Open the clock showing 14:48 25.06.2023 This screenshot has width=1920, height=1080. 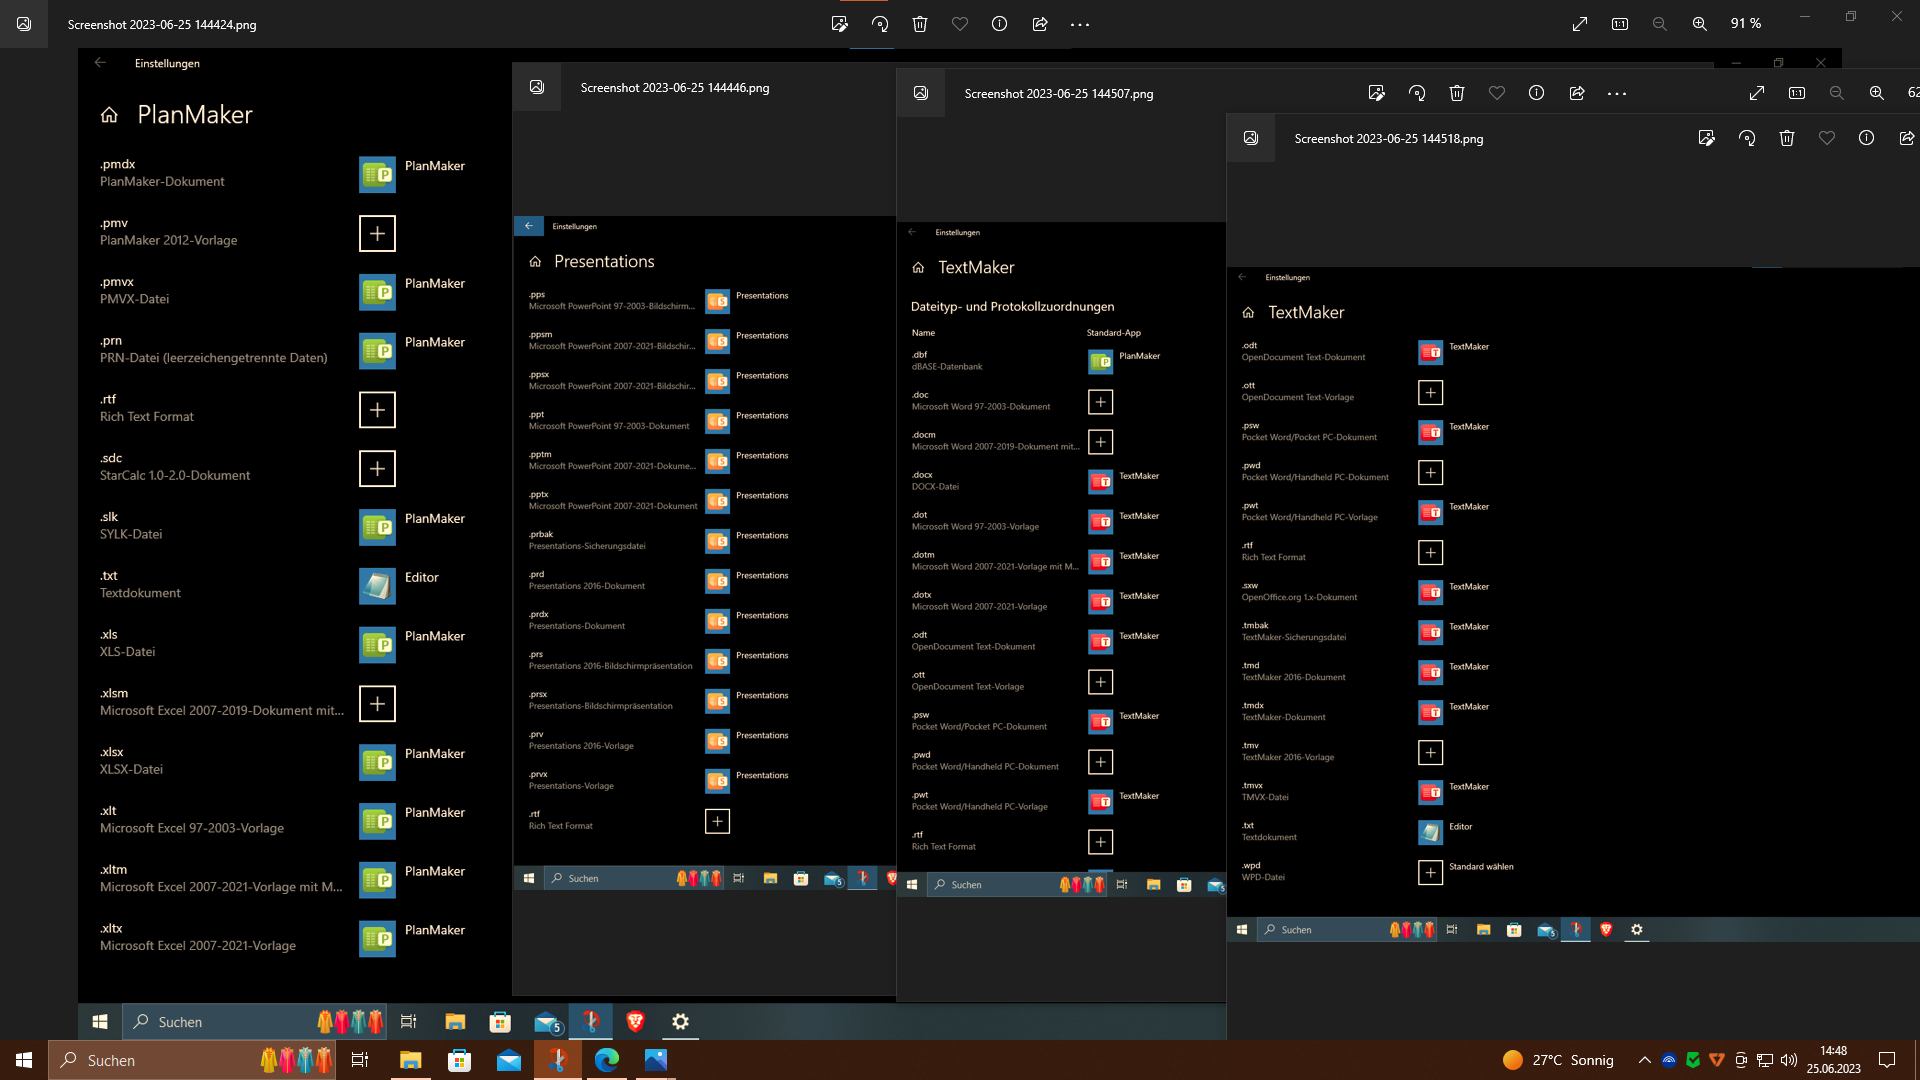[x=1833, y=1060]
